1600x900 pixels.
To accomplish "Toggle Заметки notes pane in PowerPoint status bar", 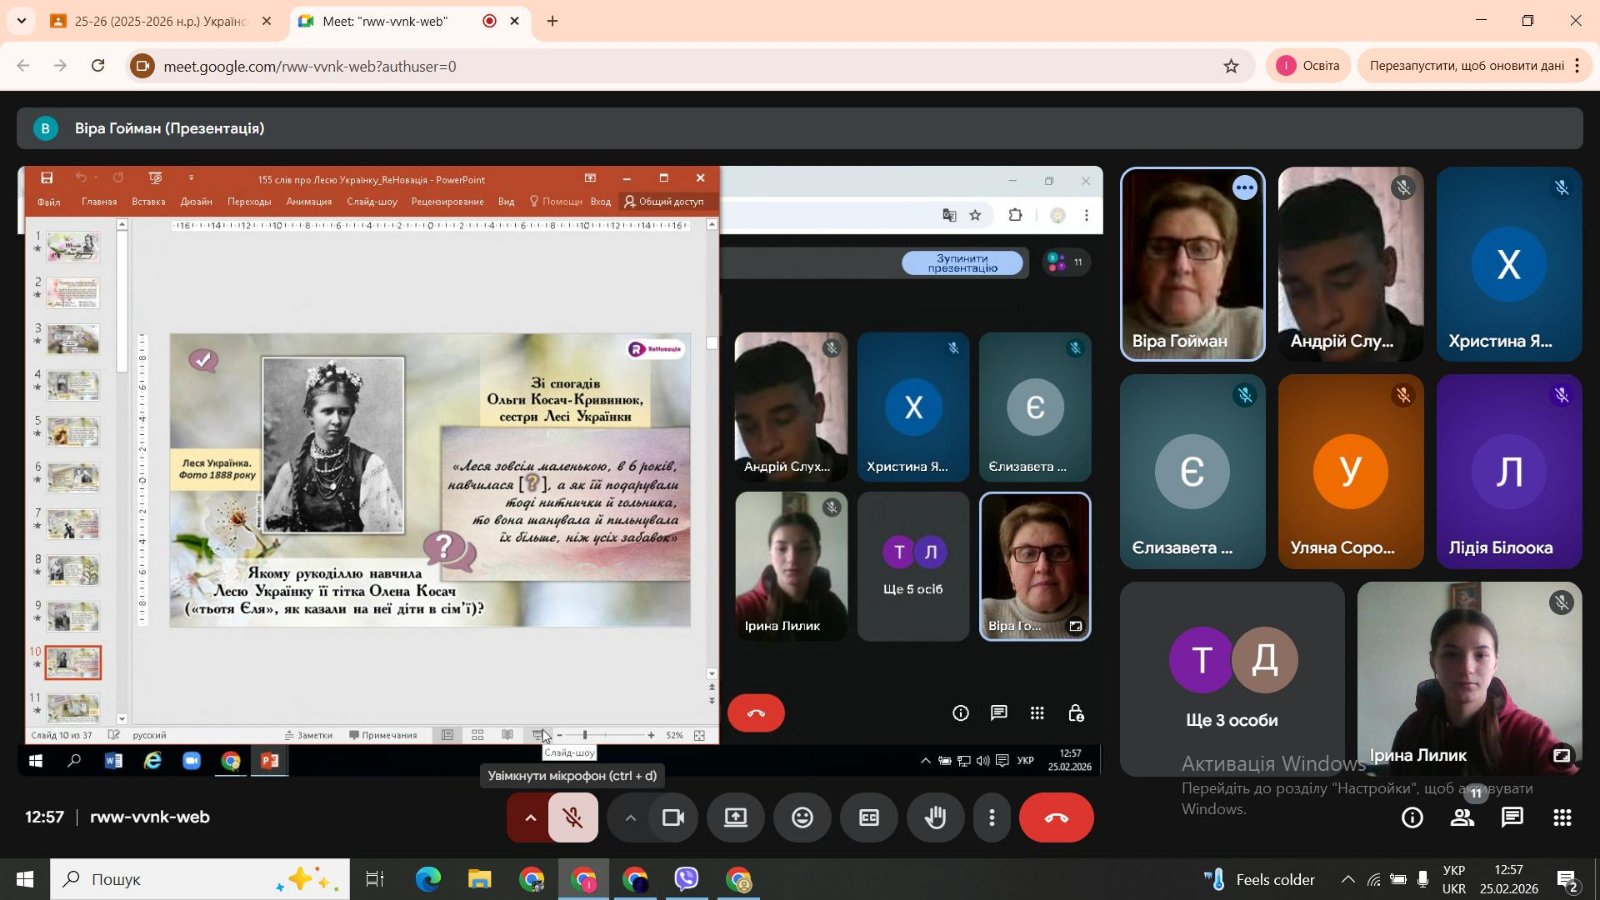I will pyautogui.click(x=309, y=735).
